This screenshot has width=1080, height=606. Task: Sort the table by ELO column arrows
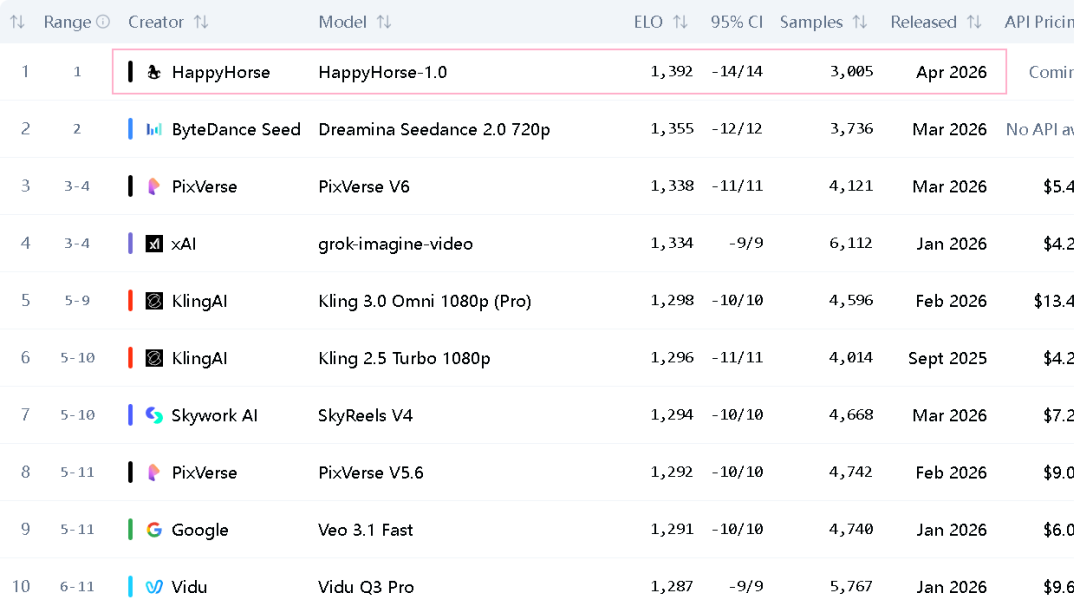tap(681, 22)
